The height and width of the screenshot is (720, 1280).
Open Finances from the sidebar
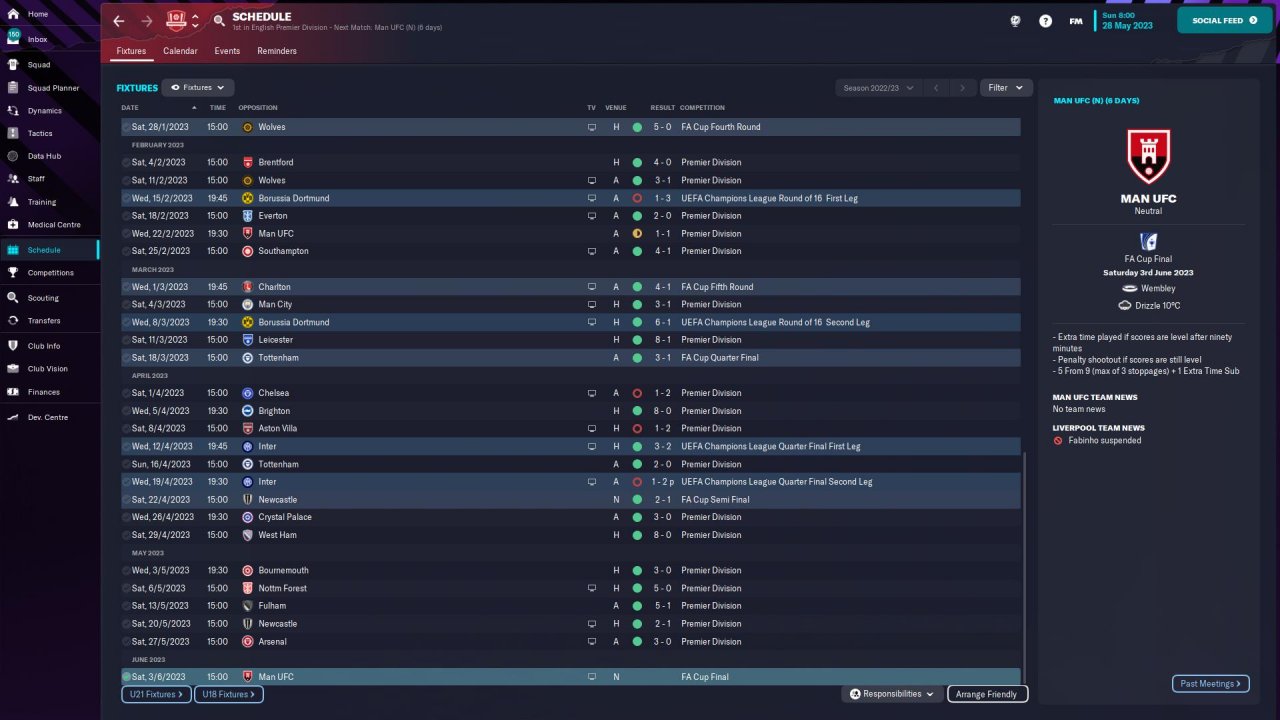pos(44,392)
